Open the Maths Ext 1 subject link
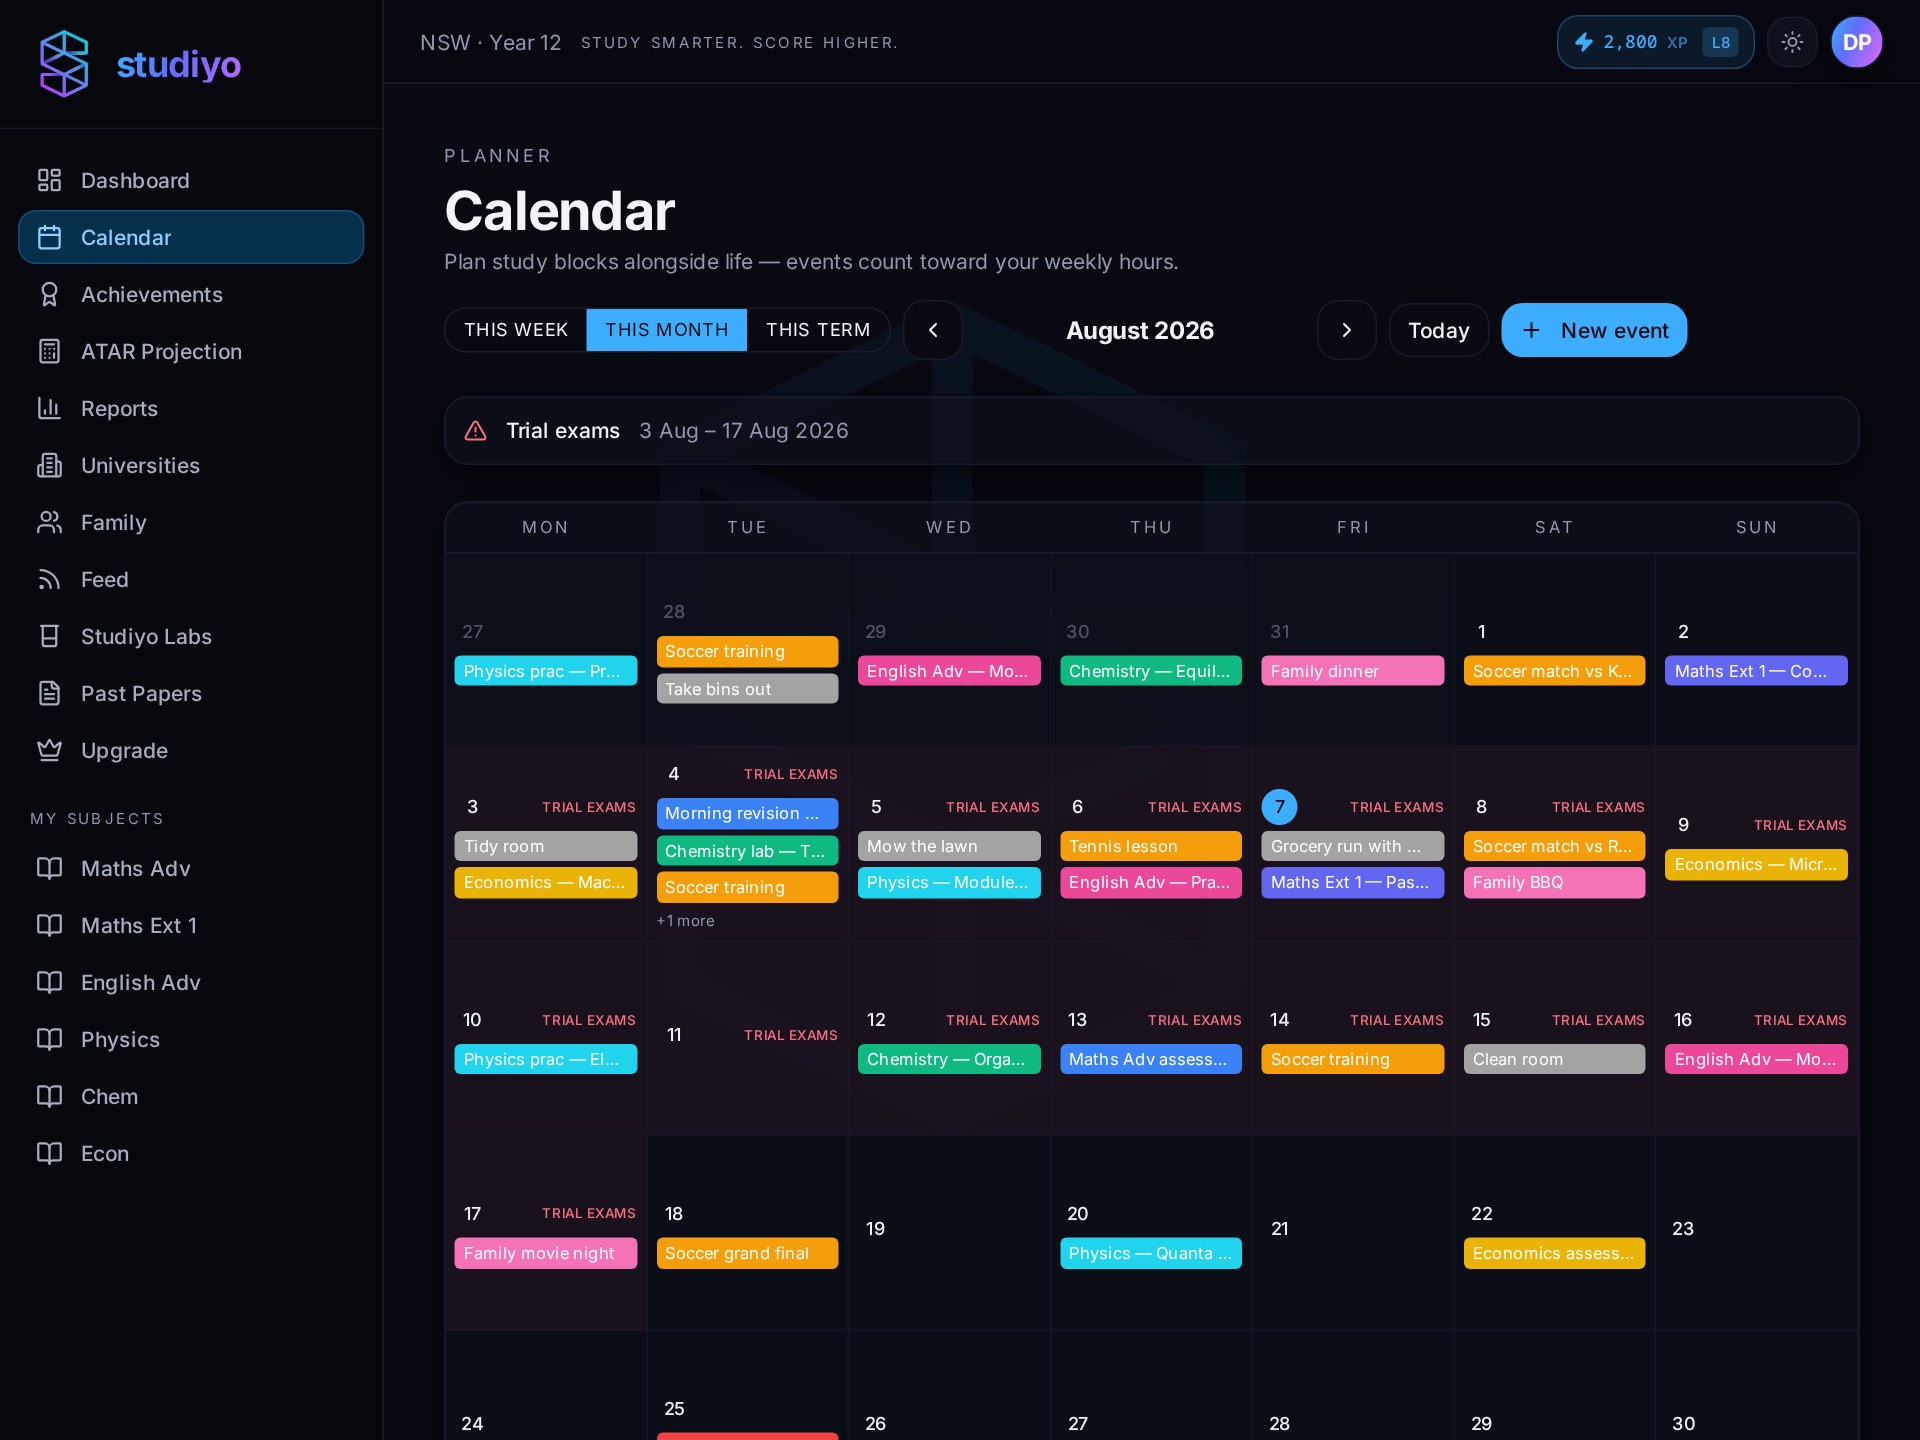This screenshot has height=1440, width=1920. click(191, 925)
